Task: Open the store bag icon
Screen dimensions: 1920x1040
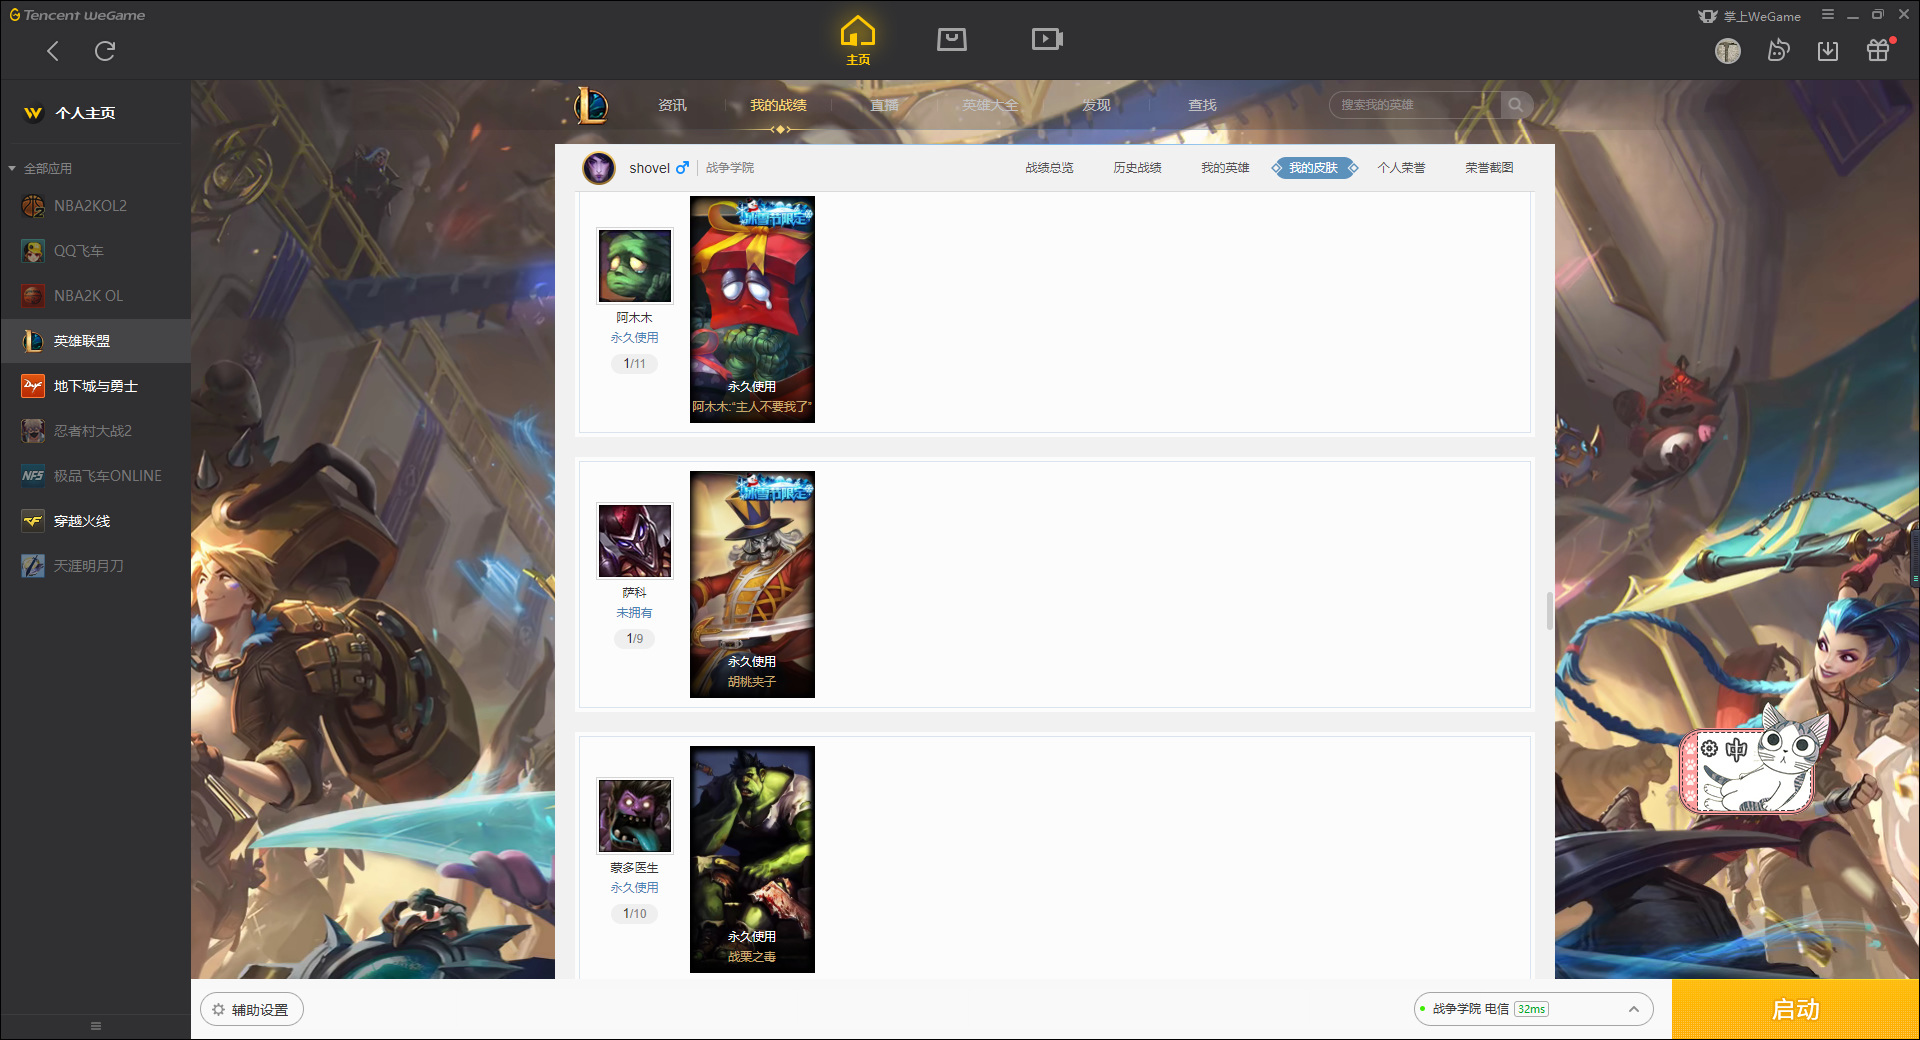Action: (952, 39)
